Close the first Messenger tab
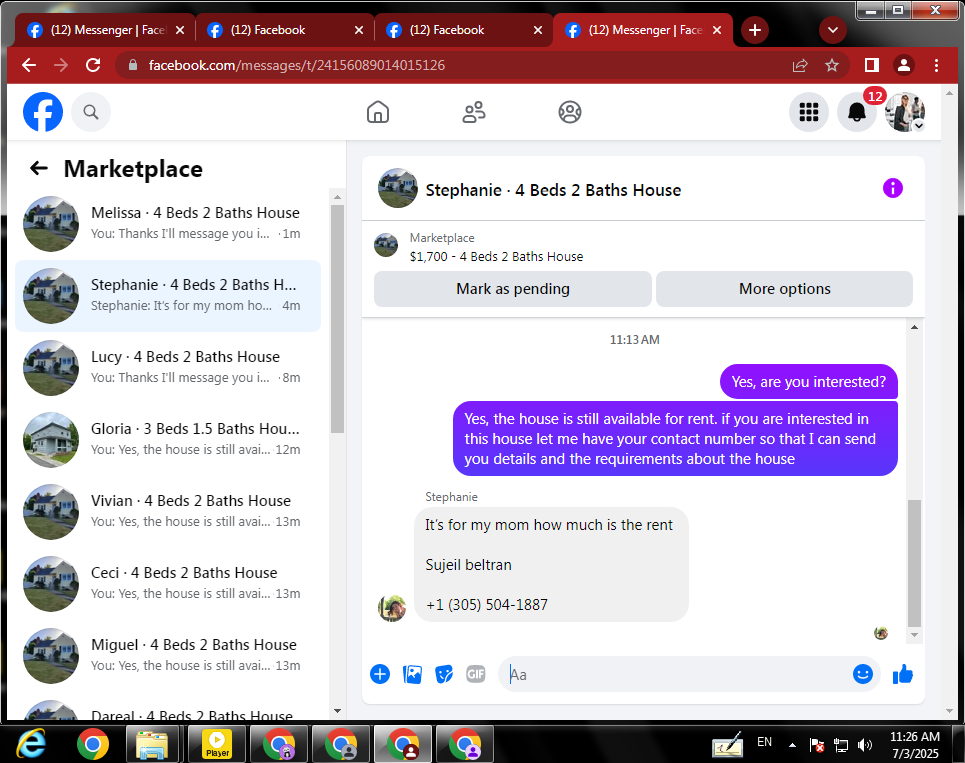This screenshot has width=965, height=763. pos(180,30)
